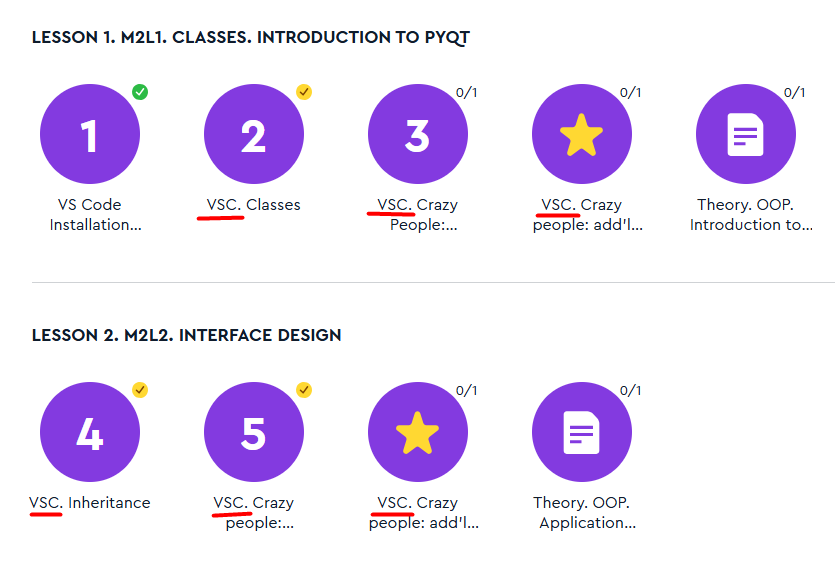The width and height of the screenshot is (835, 575).
Task: Open task 3 Crazy People circle in Lesson 1
Action: (x=417, y=134)
